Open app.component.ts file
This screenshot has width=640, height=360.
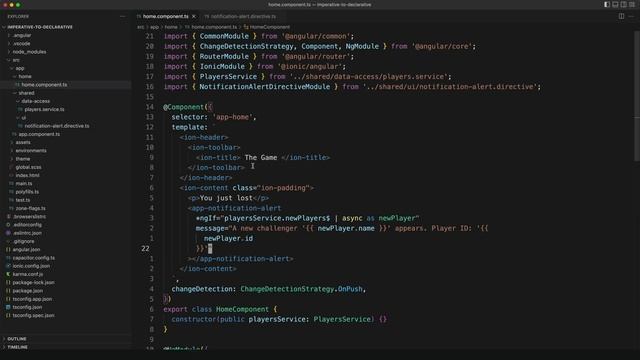39,134
